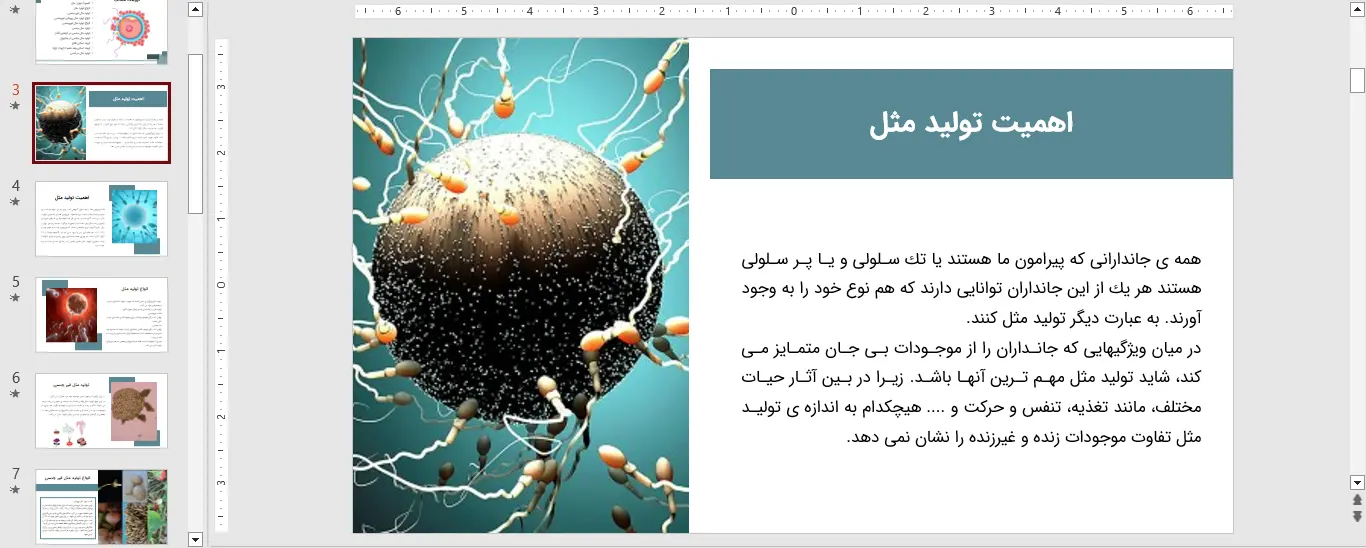Click the animation star icon beside slide 7
The image size is (1366, 548).
15,489
